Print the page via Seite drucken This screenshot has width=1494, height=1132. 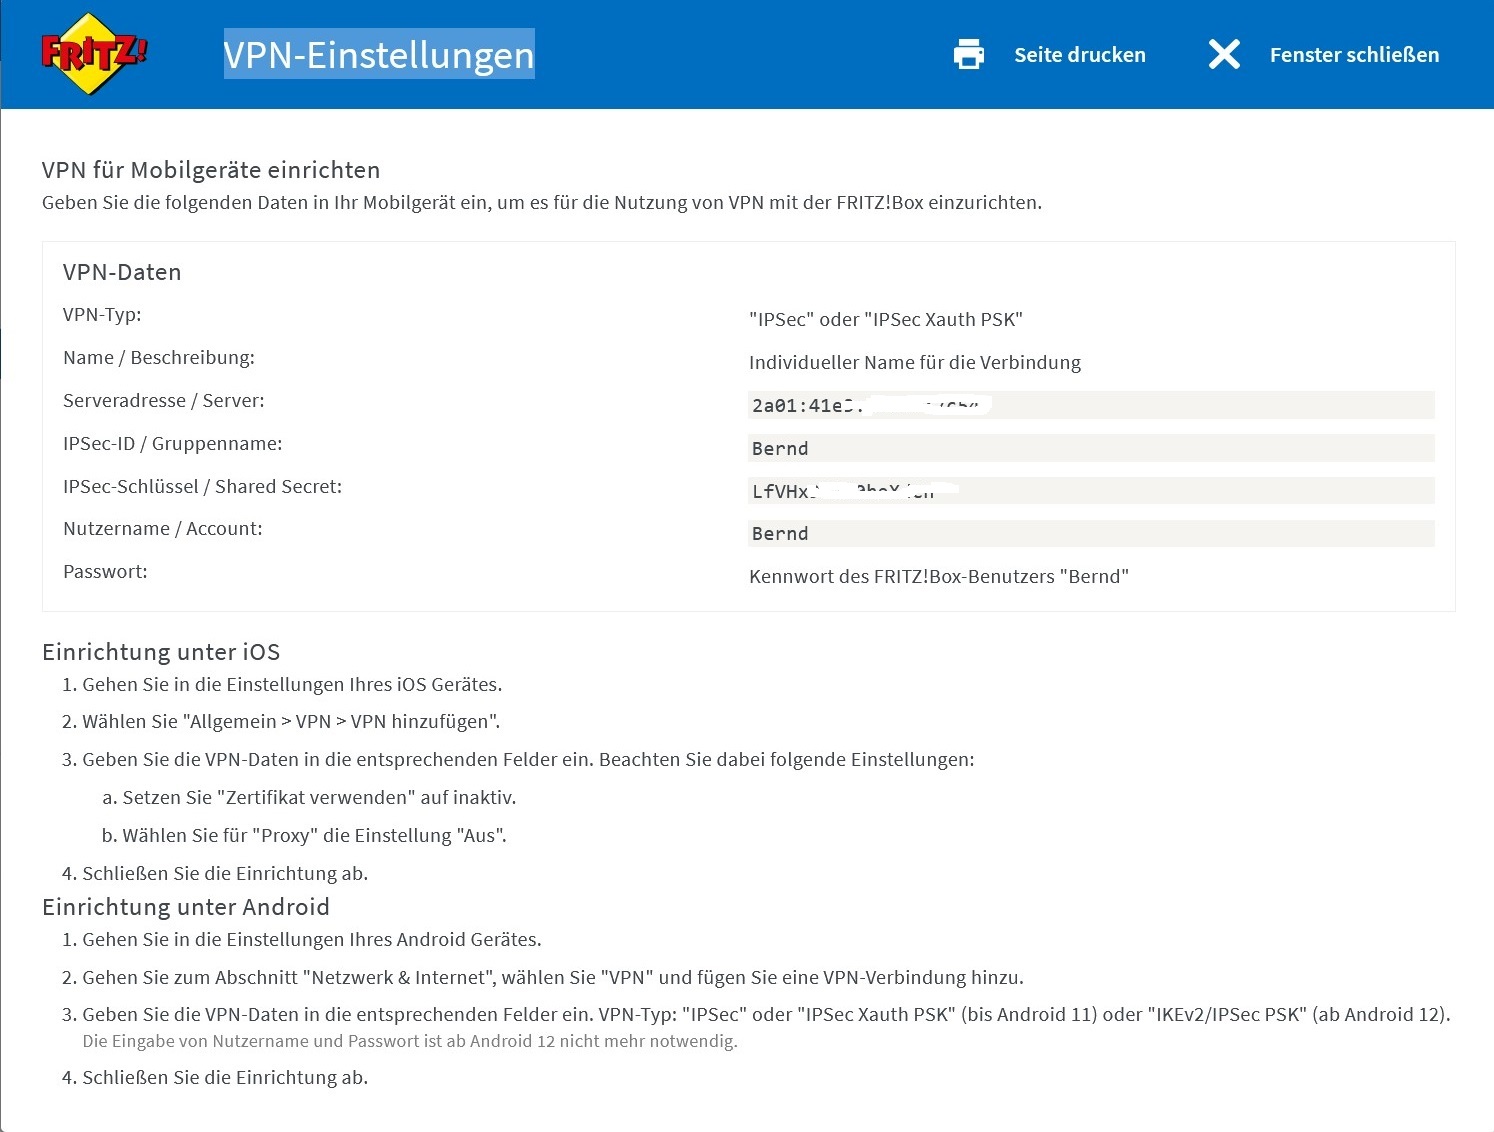[x=1079, y=55]
